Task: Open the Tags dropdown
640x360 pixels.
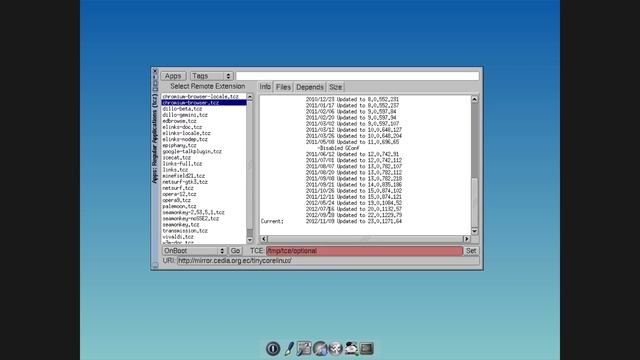Action: pyautogui.click(x=211, y=76)
